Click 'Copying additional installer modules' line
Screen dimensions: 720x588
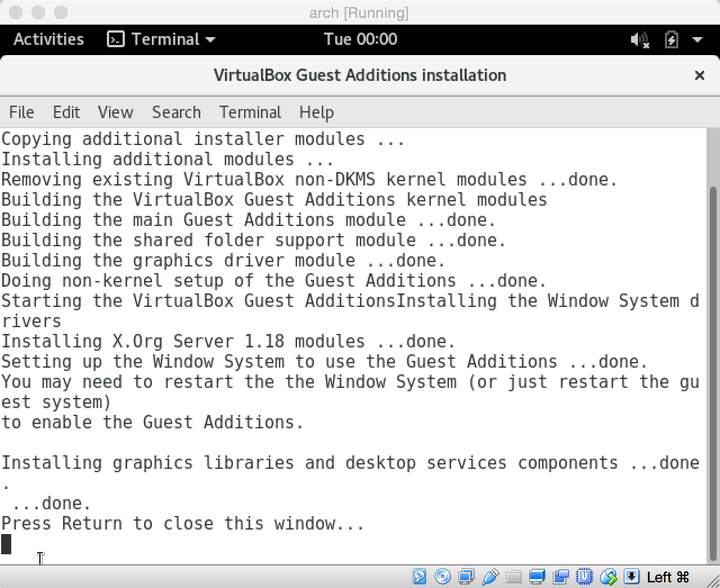point(203,139)
